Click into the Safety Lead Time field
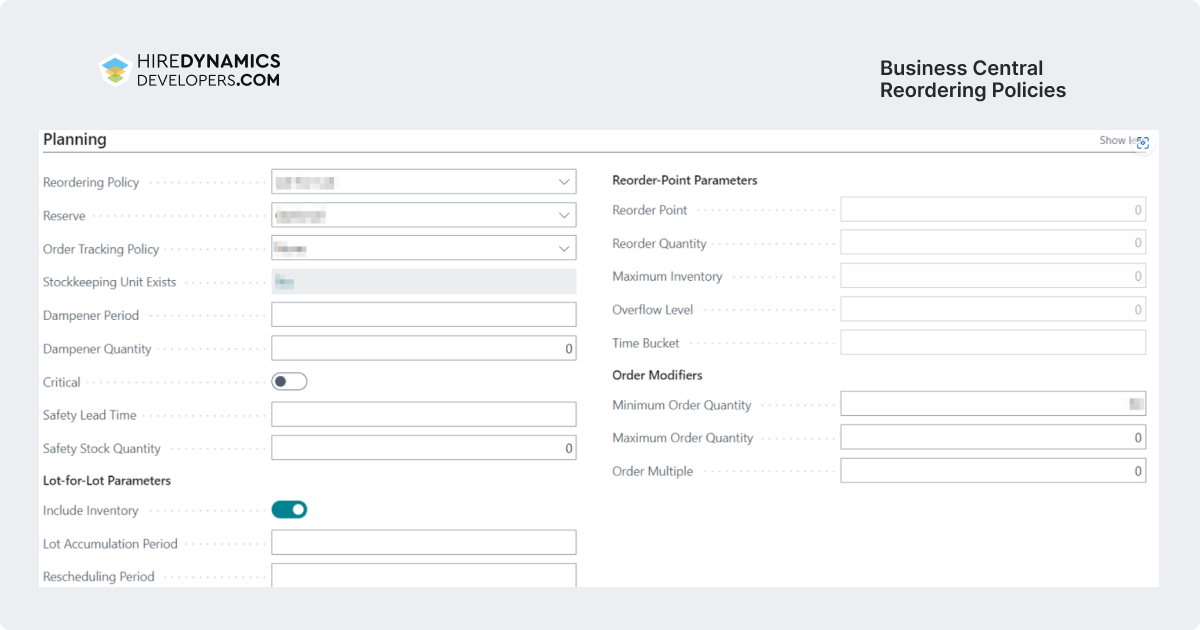The image size is (1200, 630). [424, 415]
